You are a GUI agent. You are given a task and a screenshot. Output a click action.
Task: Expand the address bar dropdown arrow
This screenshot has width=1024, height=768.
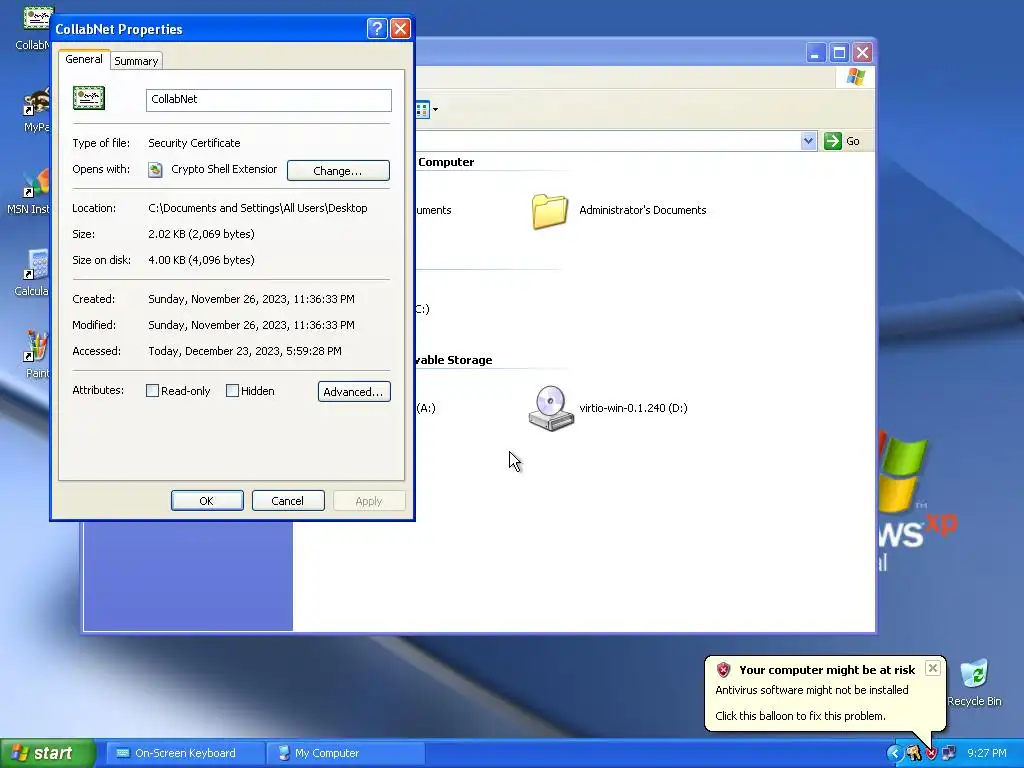808,140
